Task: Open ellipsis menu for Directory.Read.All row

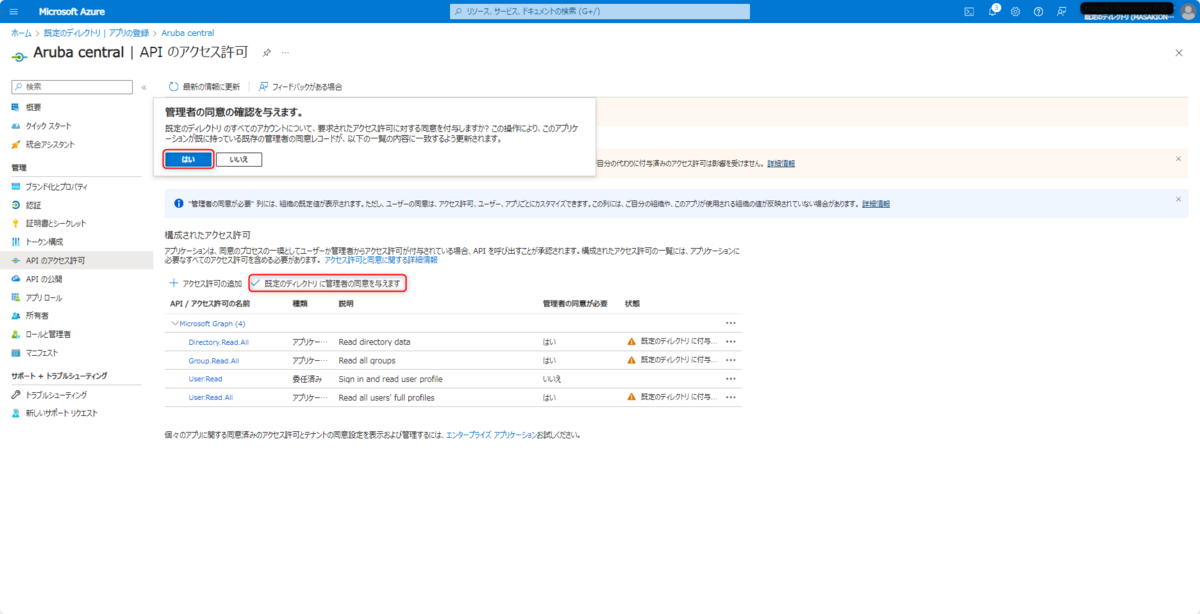Action: click(731, 342)
